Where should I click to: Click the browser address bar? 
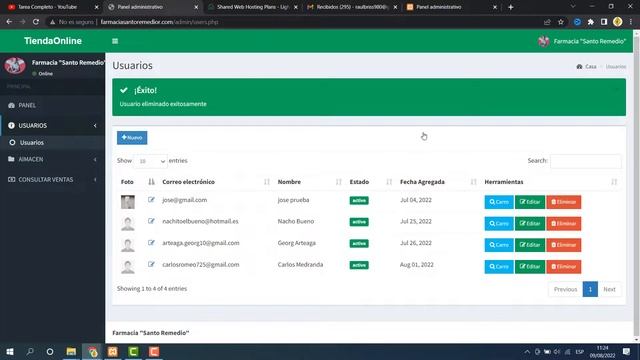[x=294, y=22]
